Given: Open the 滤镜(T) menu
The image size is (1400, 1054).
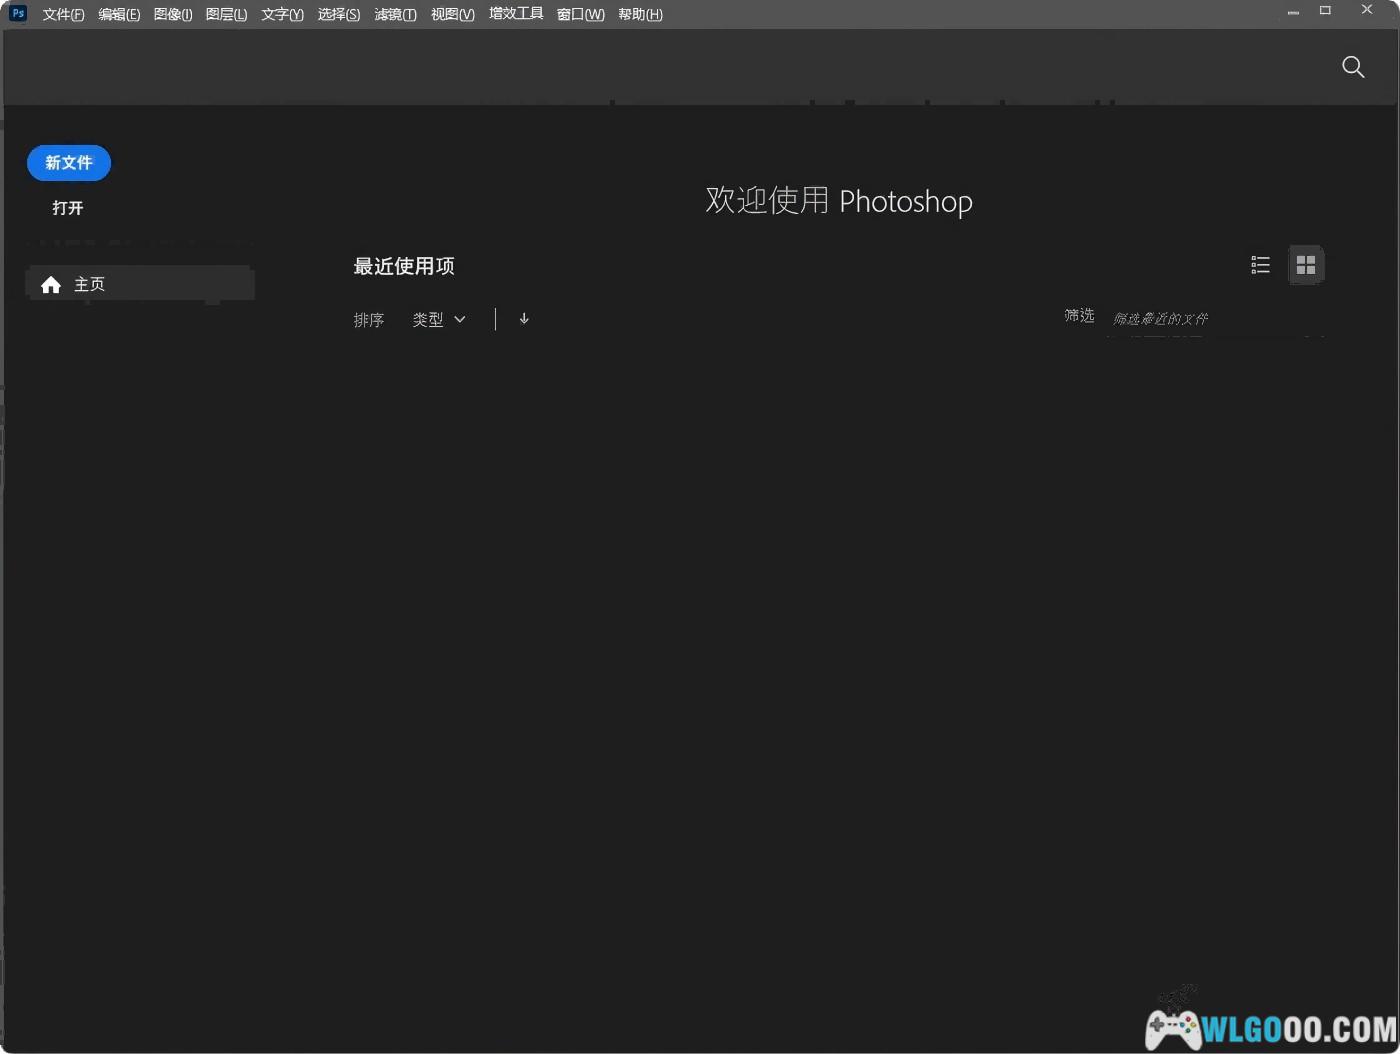Looking at the screenshot, I should coord(395,14).
